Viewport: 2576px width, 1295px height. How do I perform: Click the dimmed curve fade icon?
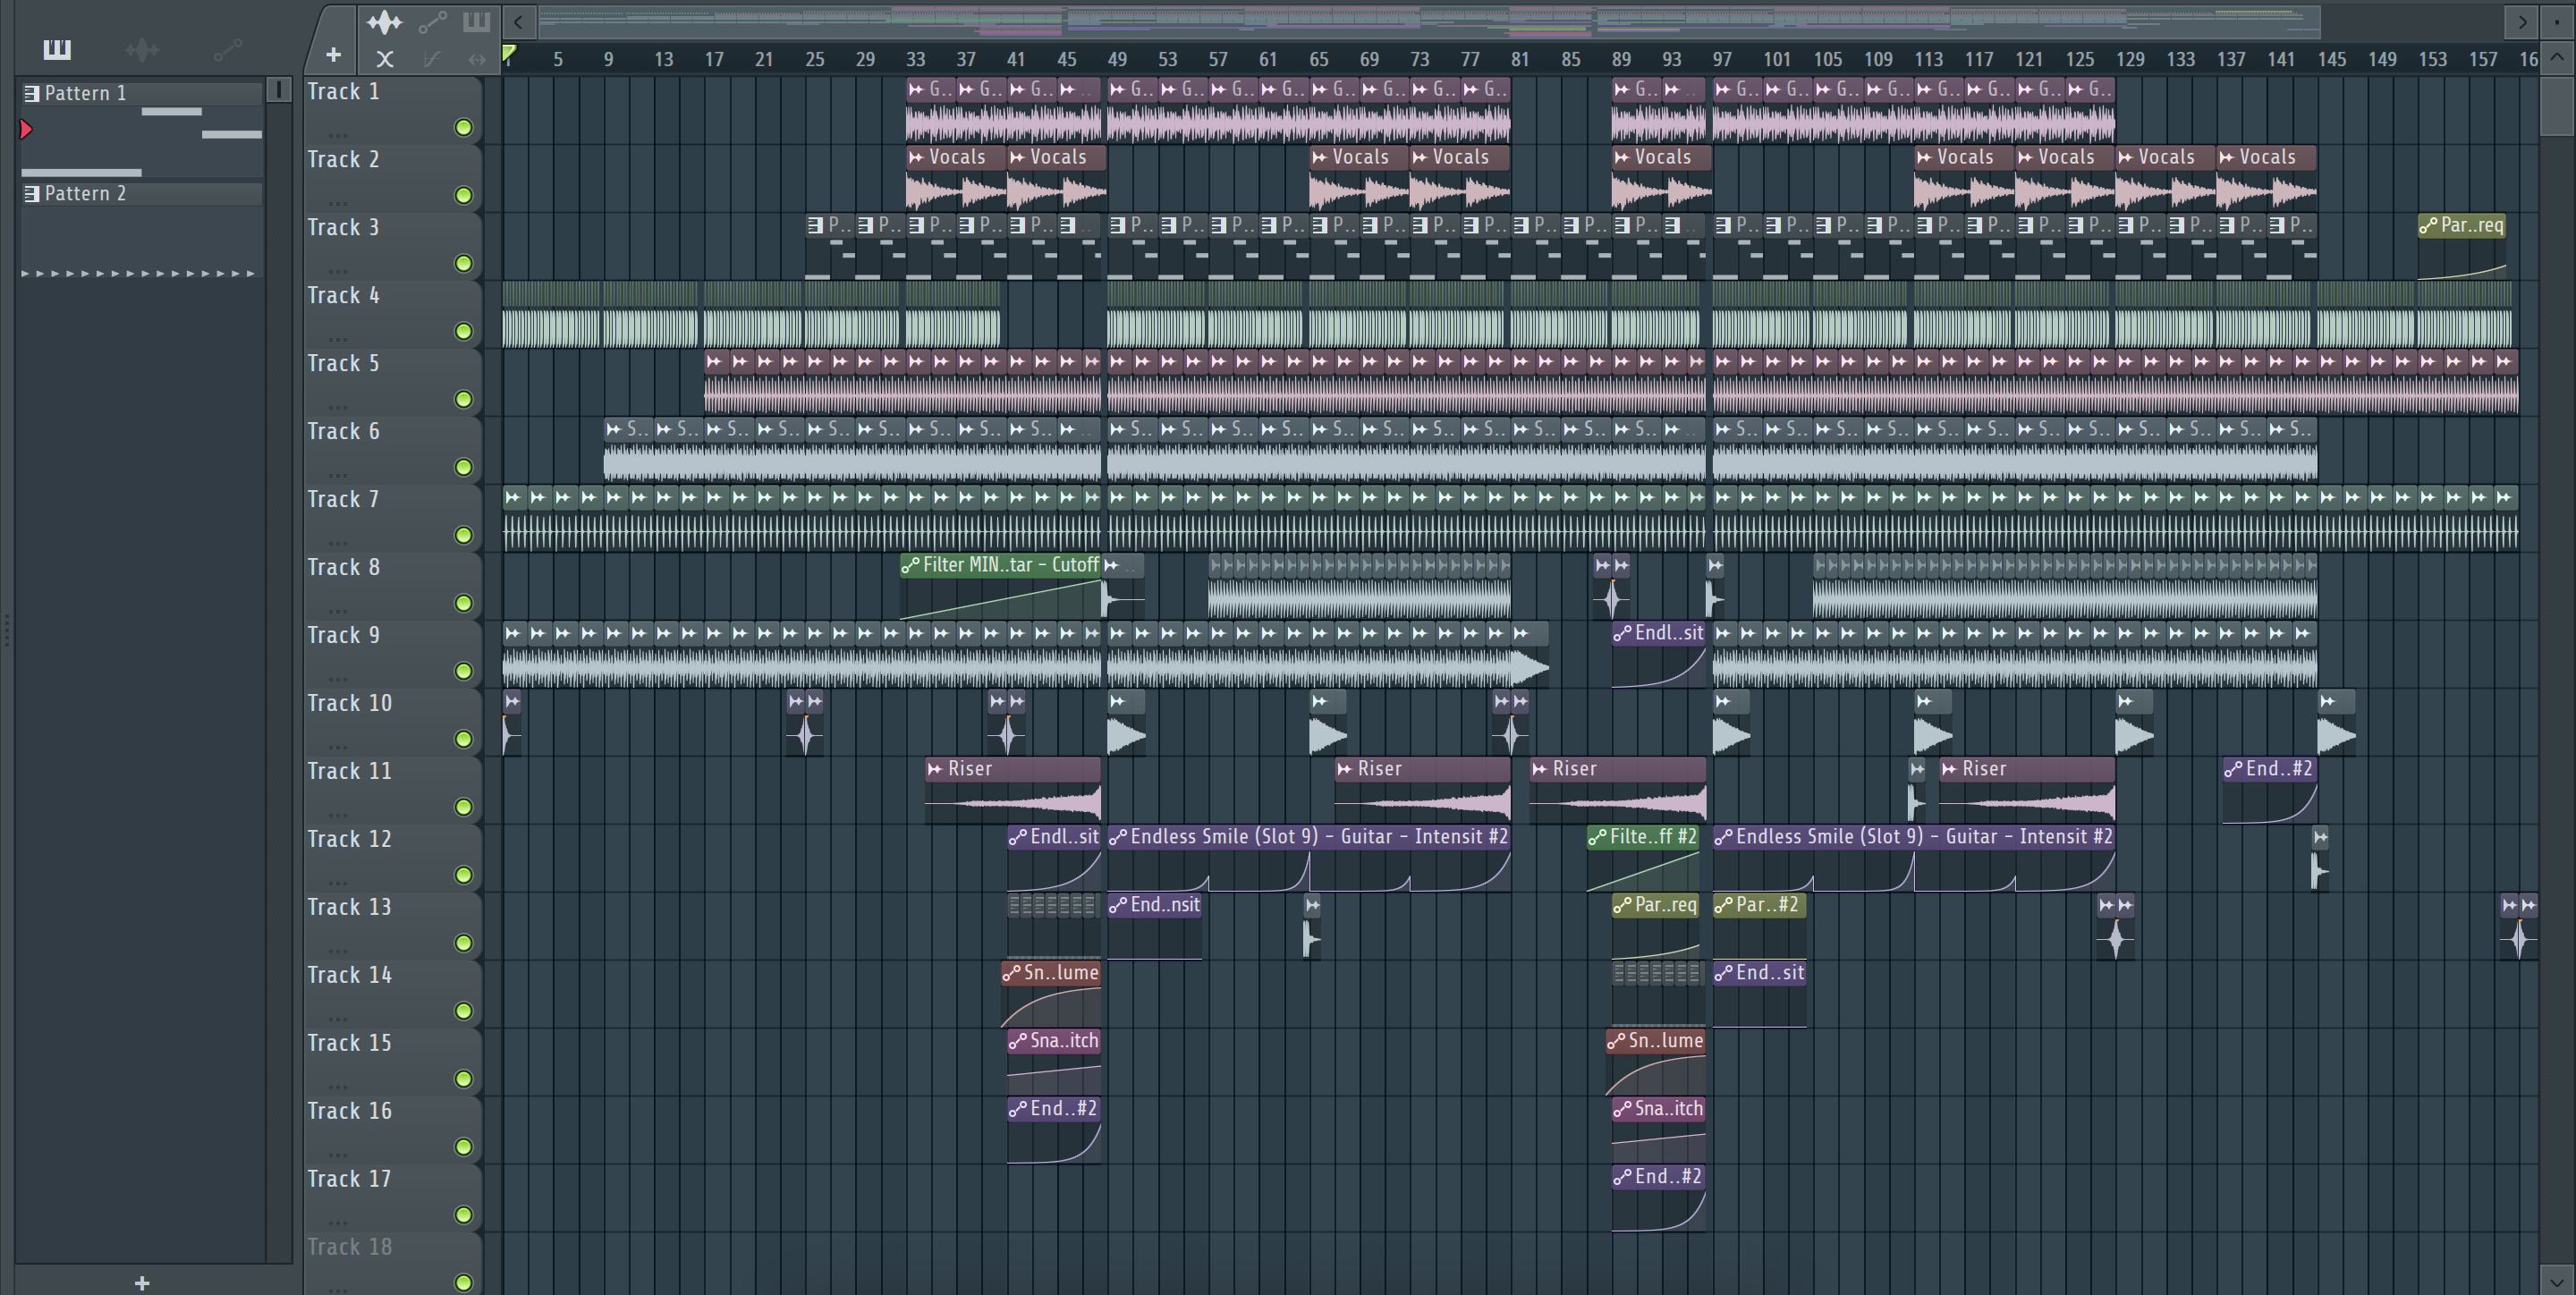tap(431, 59)
